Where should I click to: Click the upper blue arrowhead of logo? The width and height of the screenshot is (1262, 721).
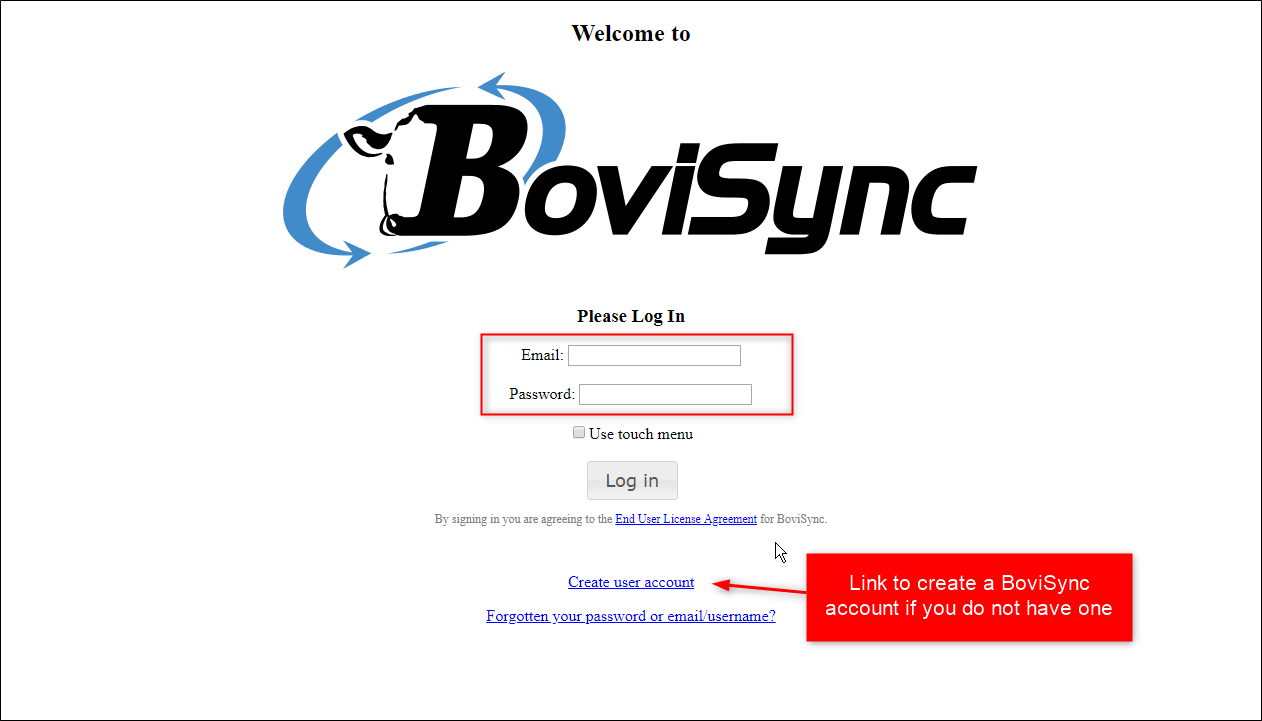(x=497, y=86)
